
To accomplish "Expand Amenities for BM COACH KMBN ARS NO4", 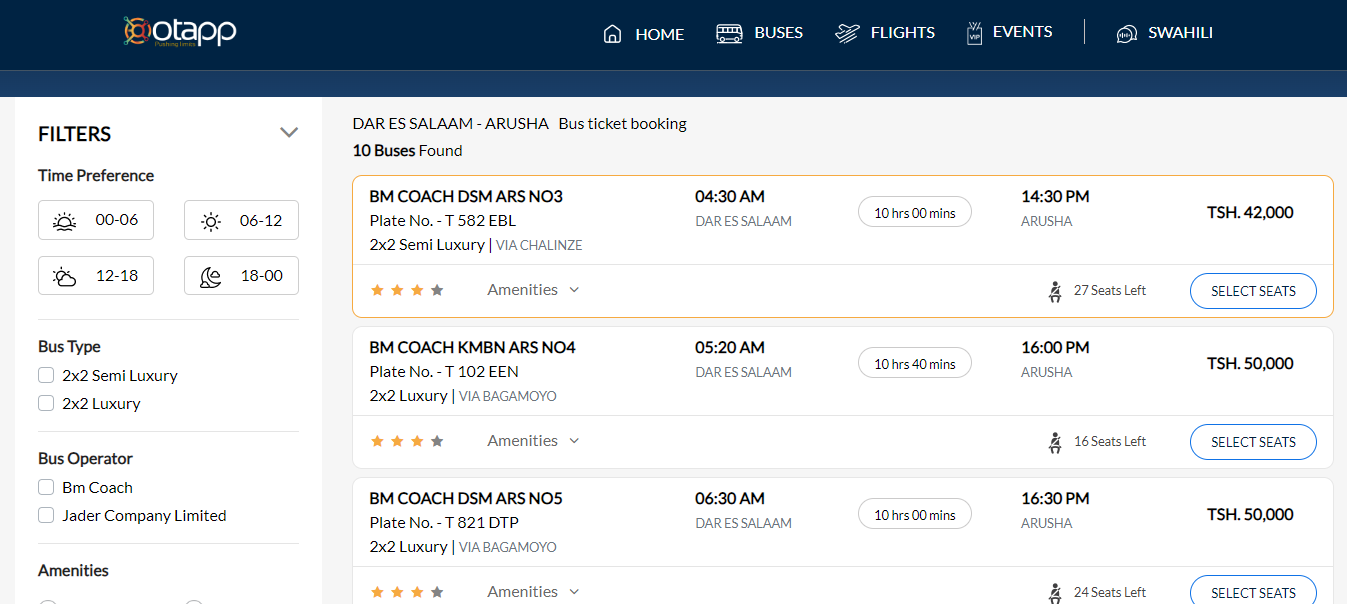I will point(533,441).
